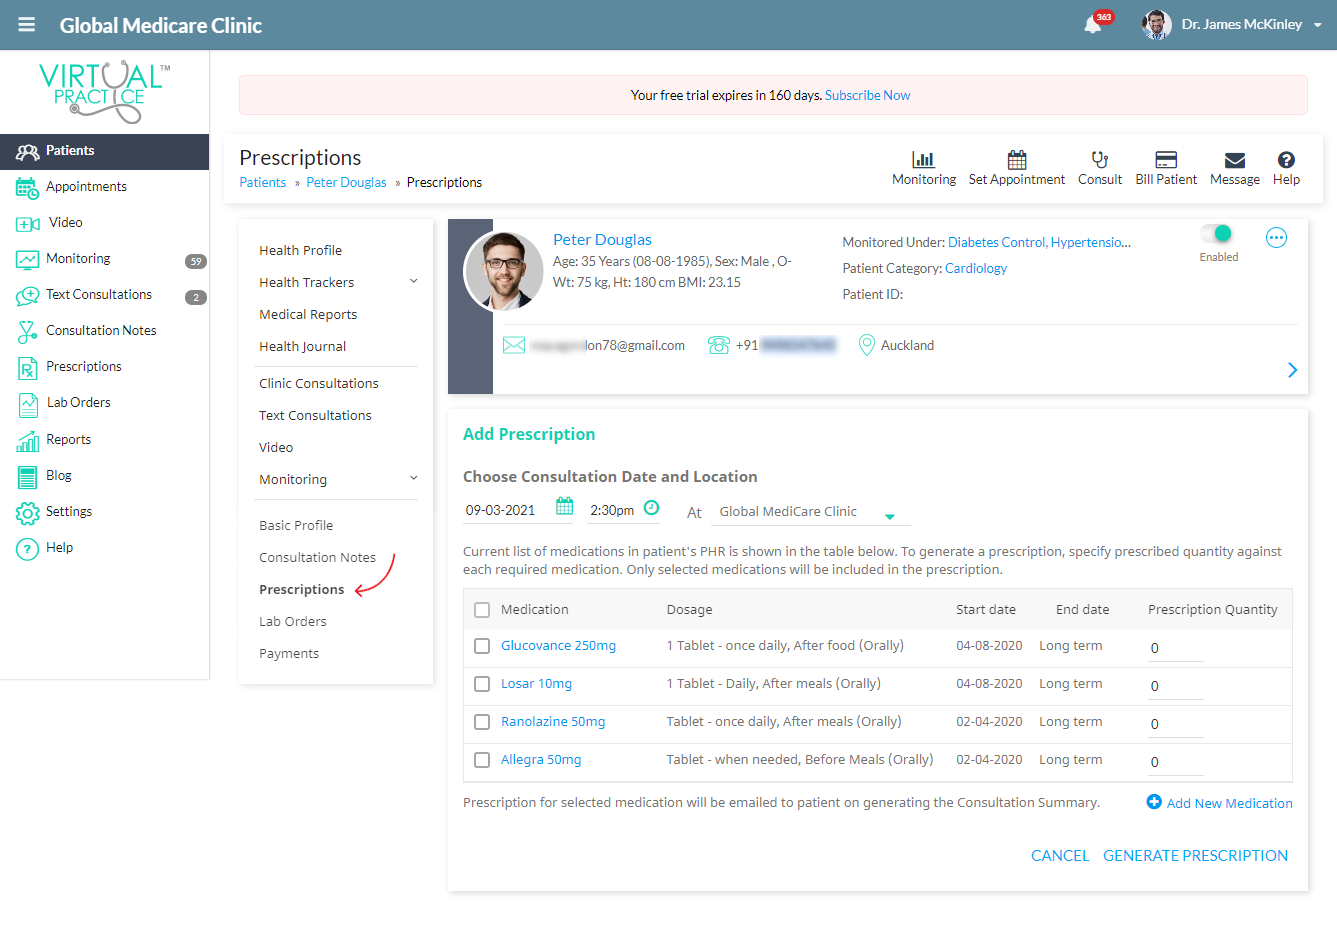Viewport: 1337px width, 929px height.
Task: Click the Add New Medication plus icon
Action: point(1154,802)
